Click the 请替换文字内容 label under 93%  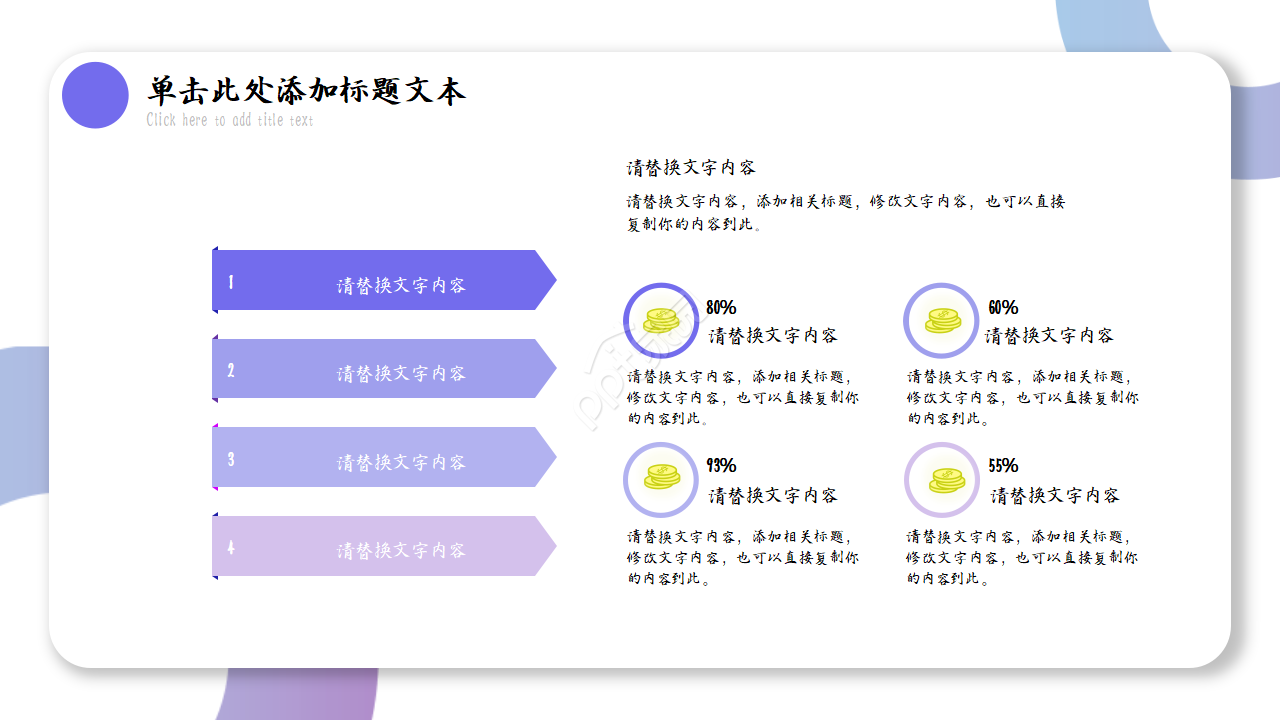[x=773, y=495]
